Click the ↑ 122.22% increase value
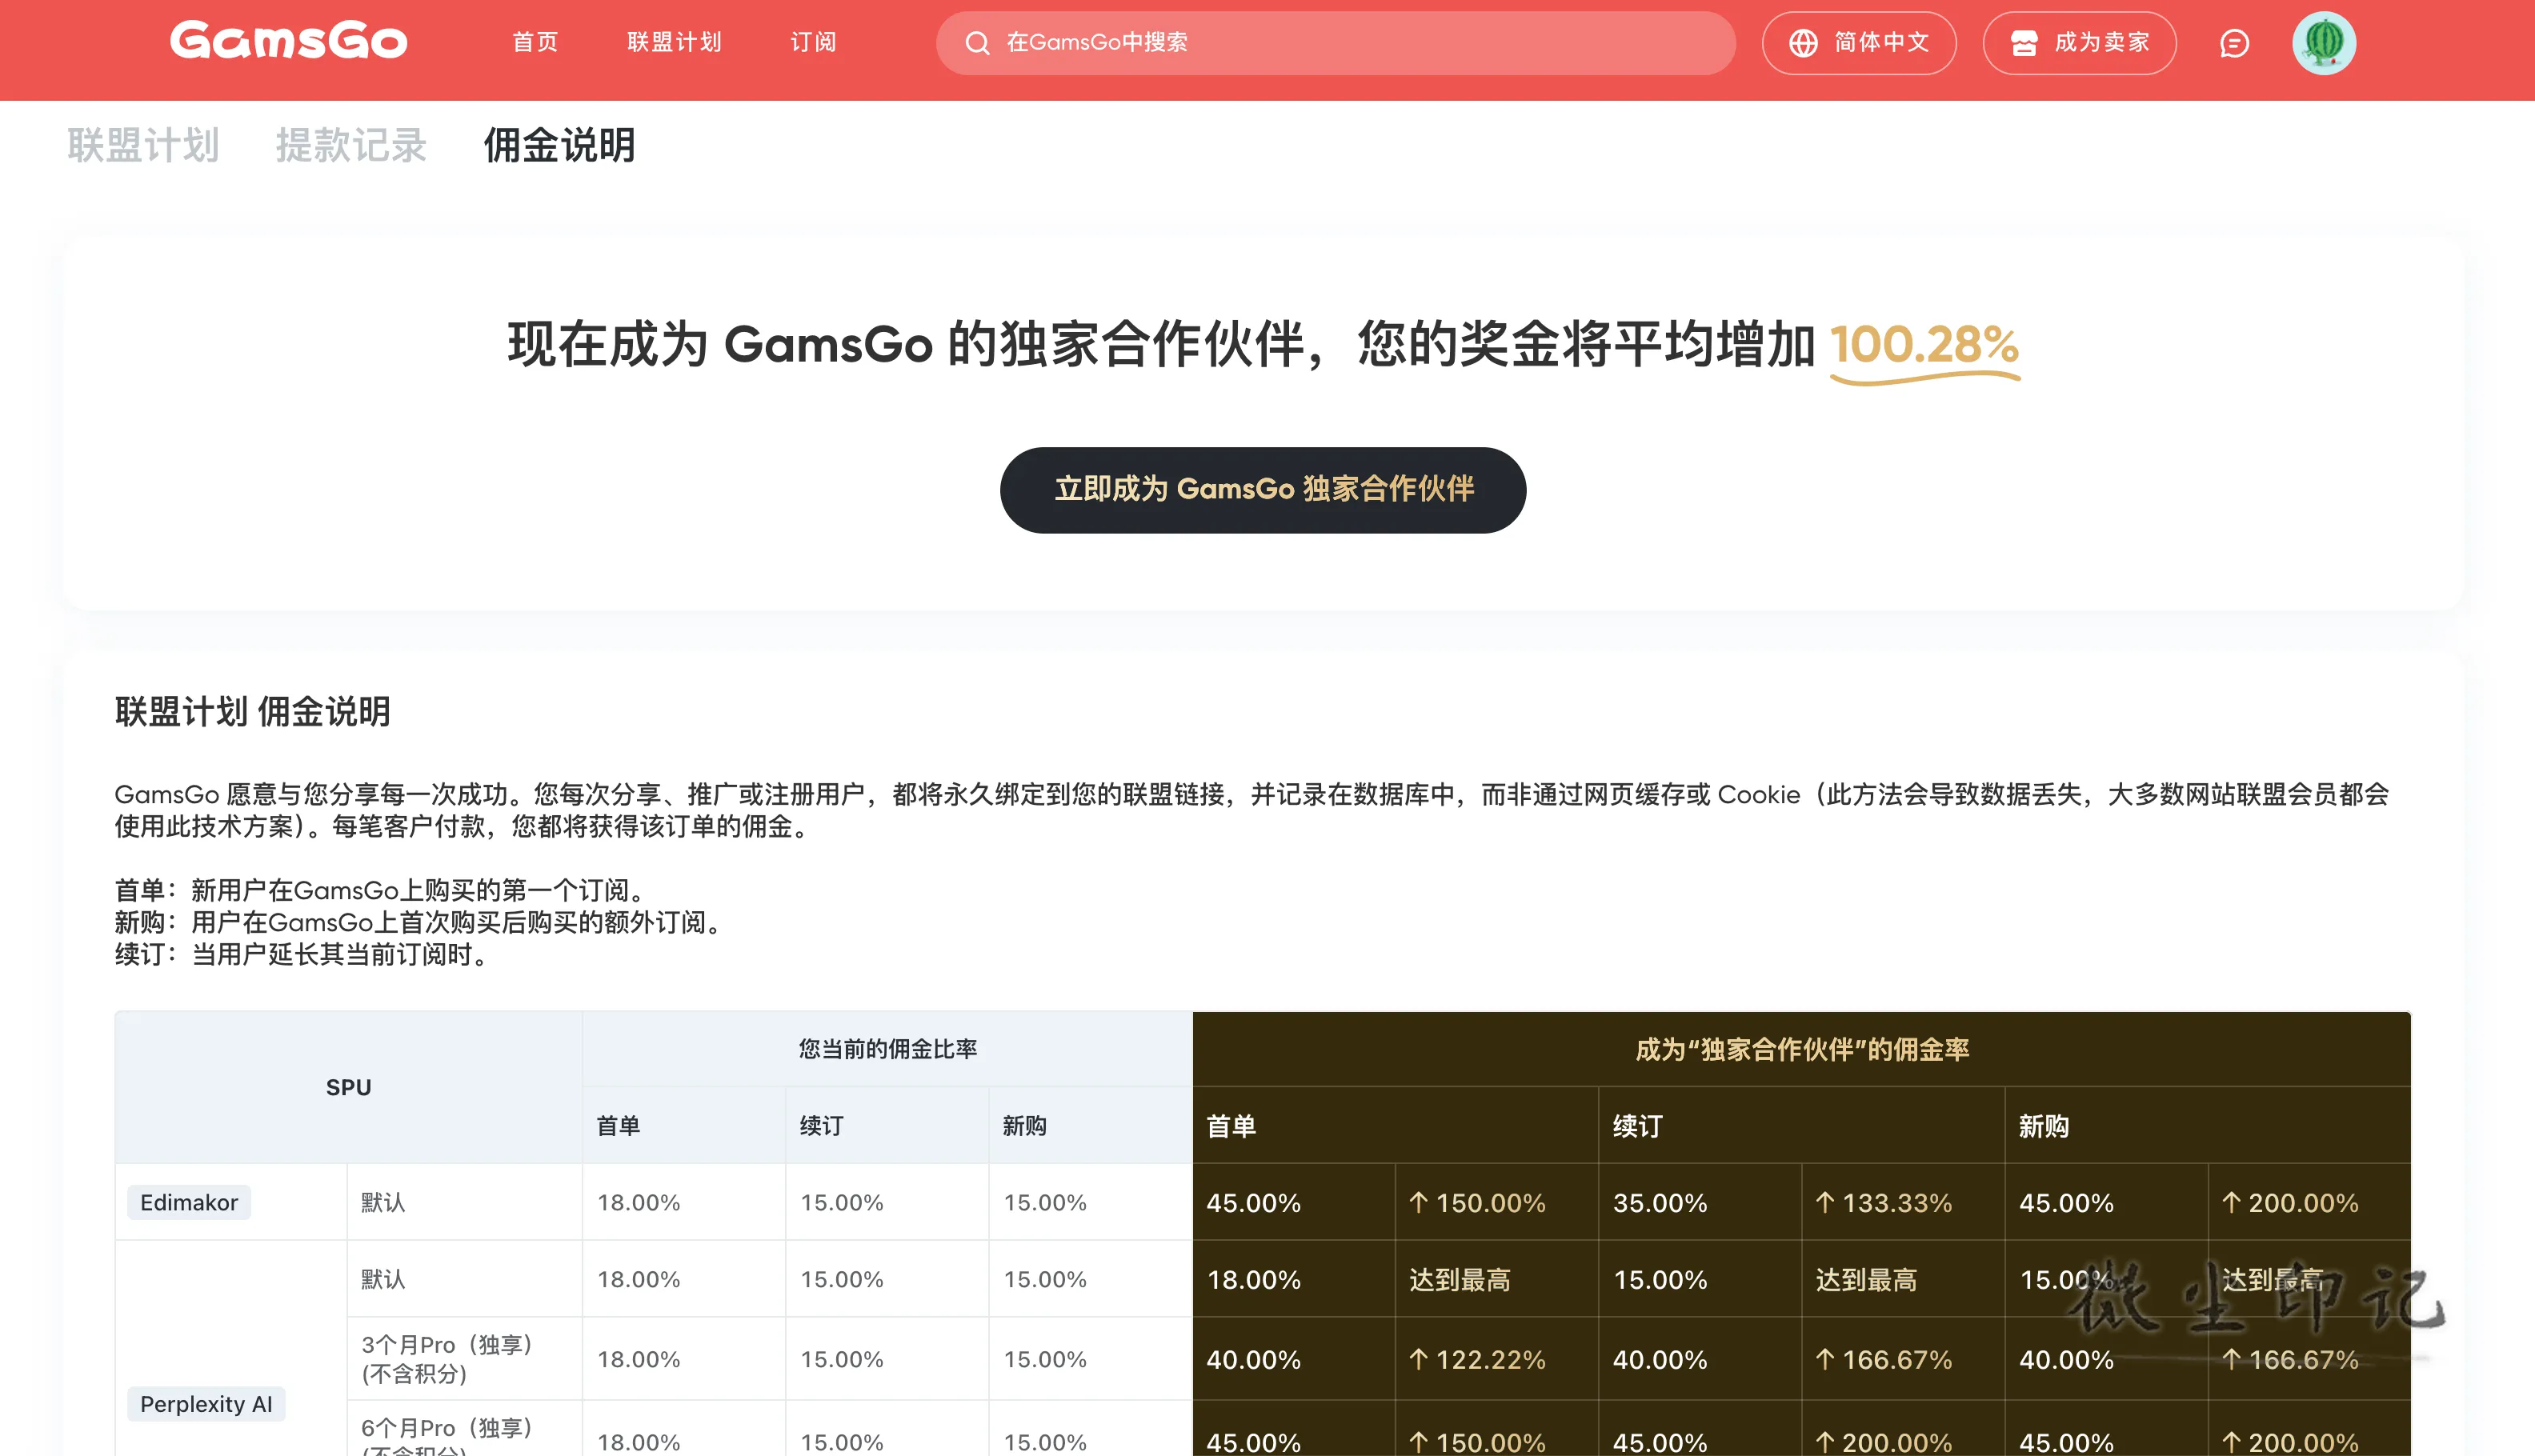This screenshot has width=2535, height=1456. pos(1478,1360)
